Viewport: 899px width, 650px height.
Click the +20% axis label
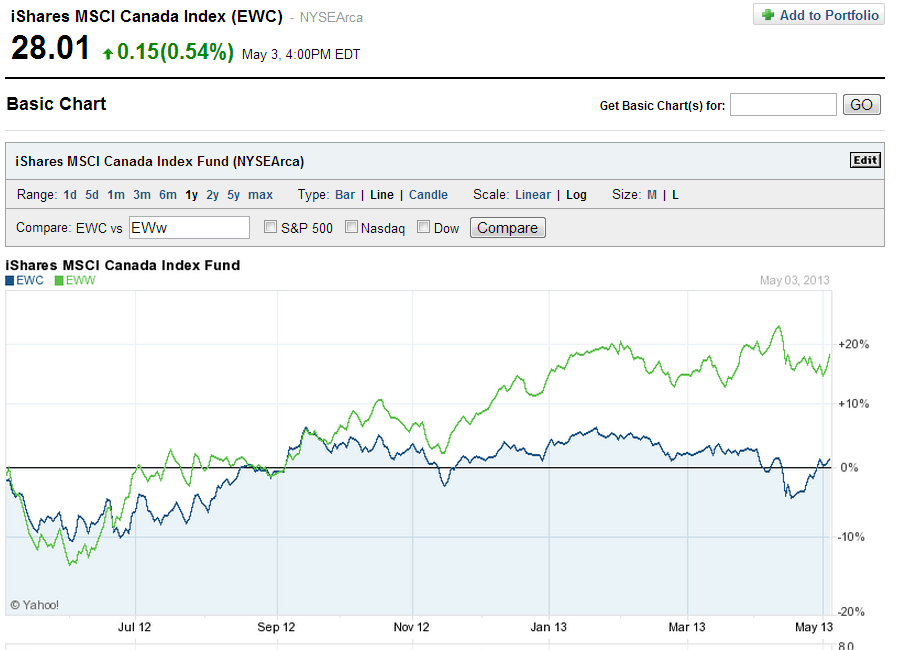click(854, 344)
